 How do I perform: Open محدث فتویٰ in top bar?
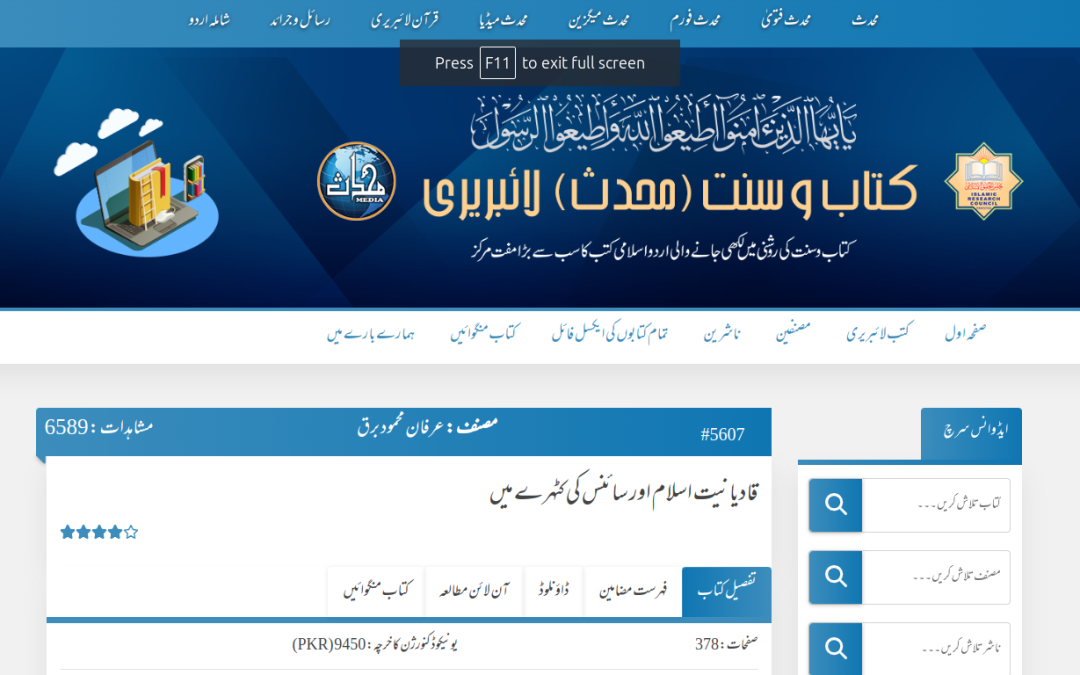pyautogui.click(x=786, y=20)
